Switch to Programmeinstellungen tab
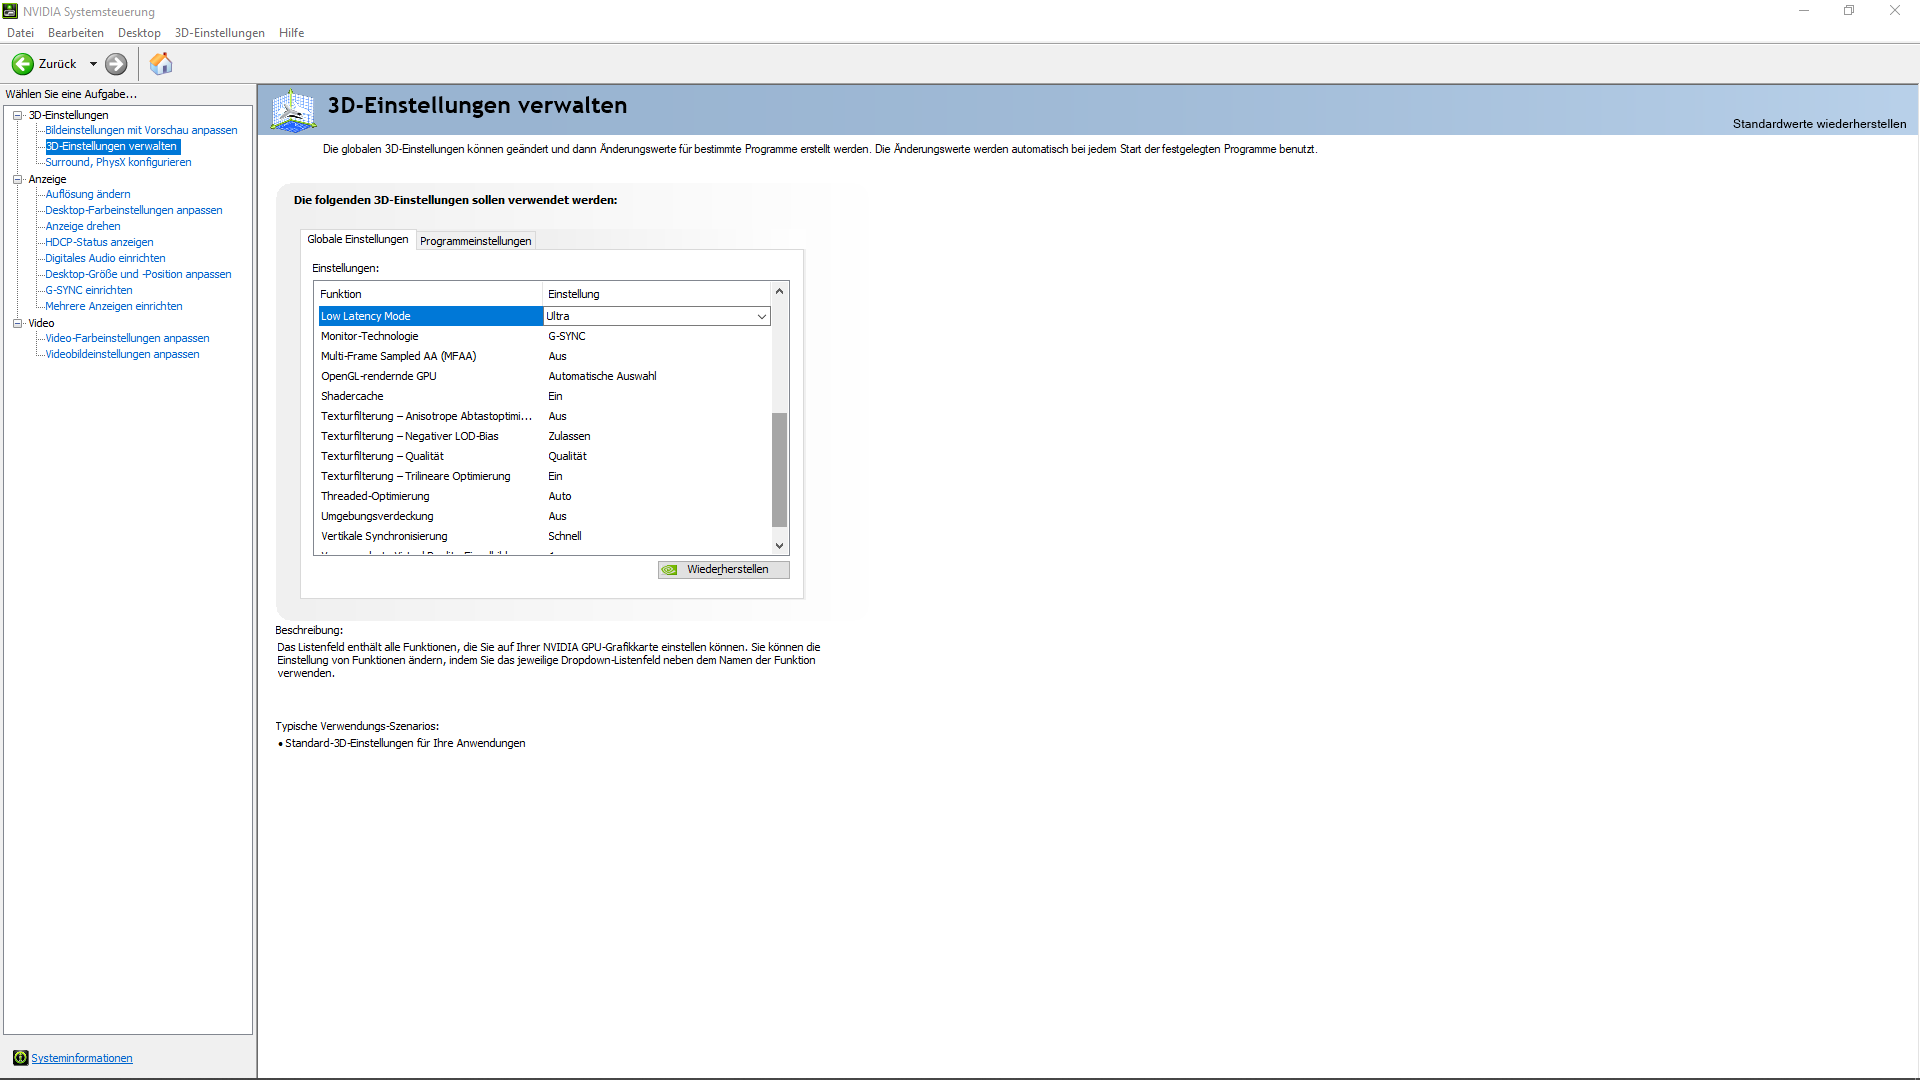The image size is (1920, 1080). (475, 241)
